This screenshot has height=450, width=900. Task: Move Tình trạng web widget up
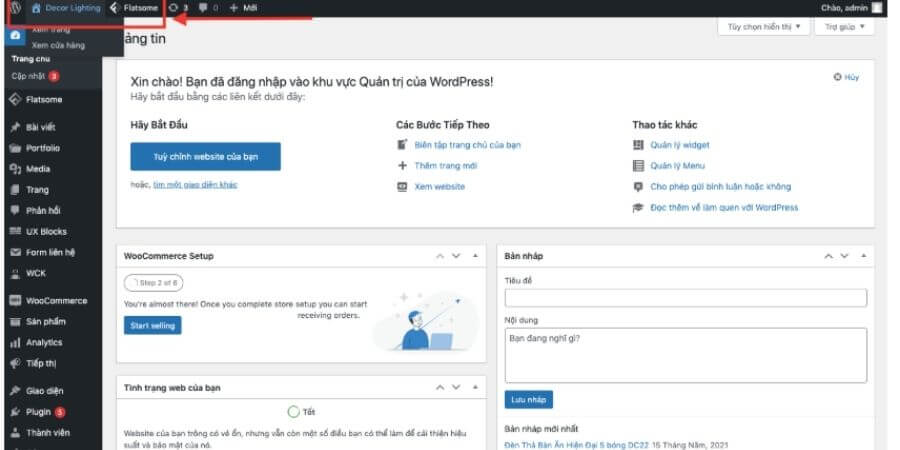[440, 387]
